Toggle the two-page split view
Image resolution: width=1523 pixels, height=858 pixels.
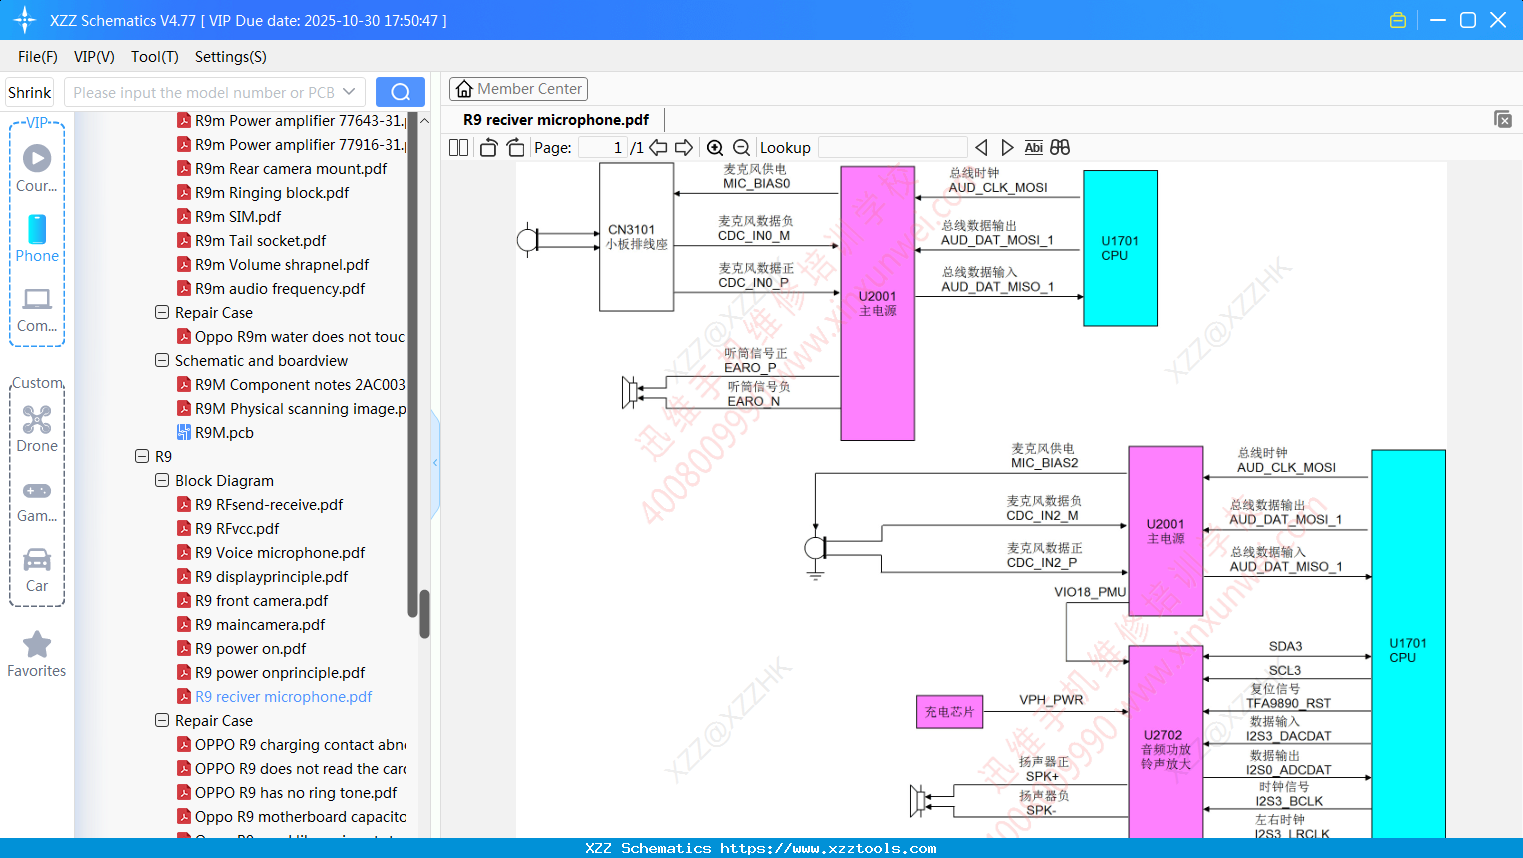[458, 147]
